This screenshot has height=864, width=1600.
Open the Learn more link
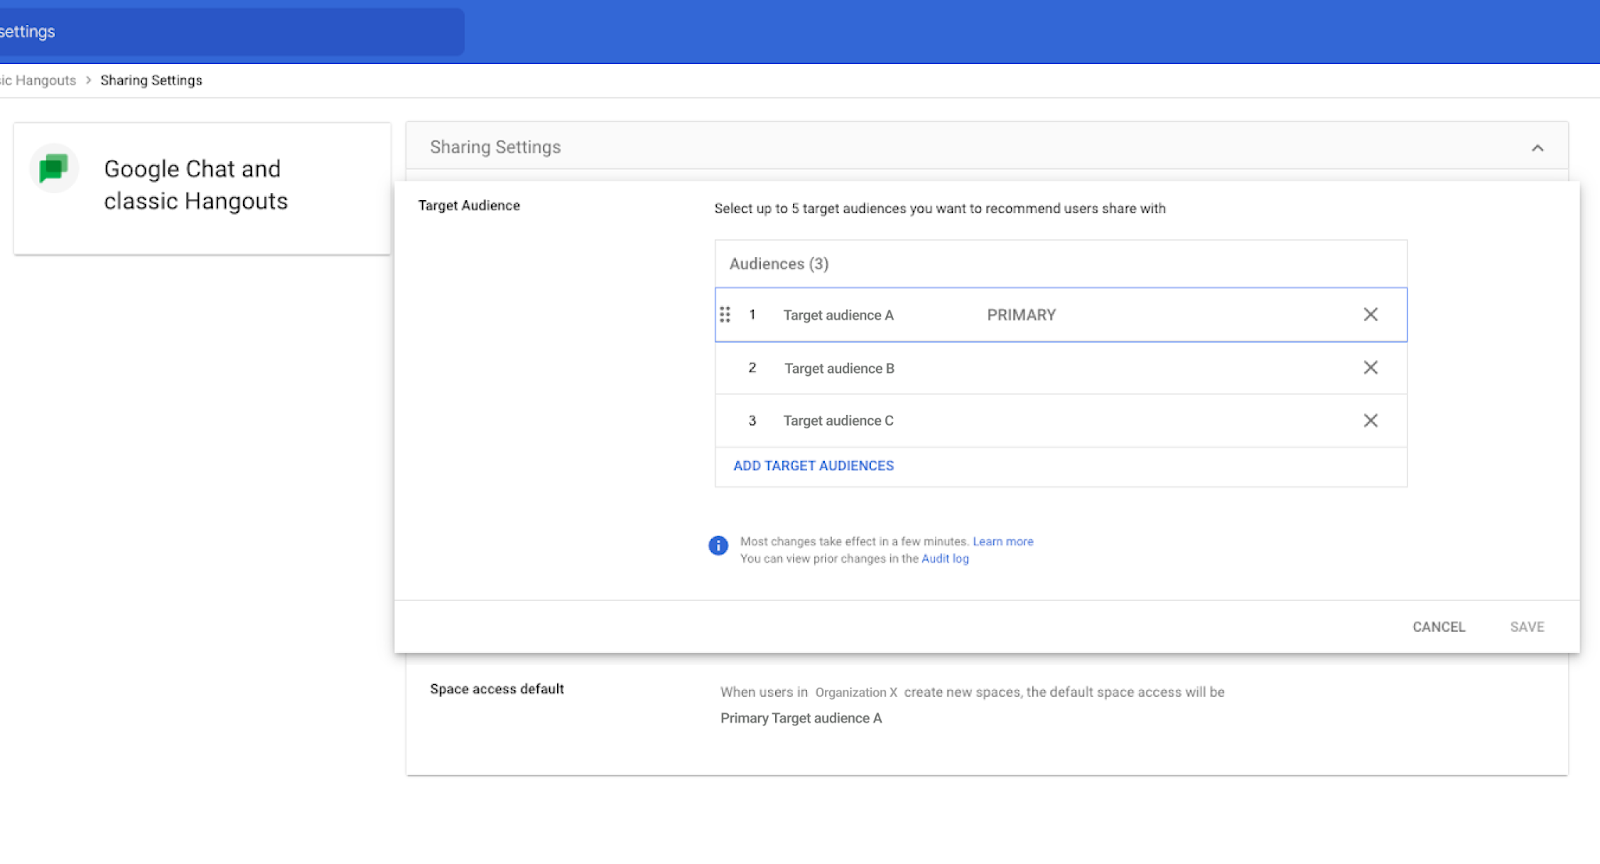(x=1003, y=542)
